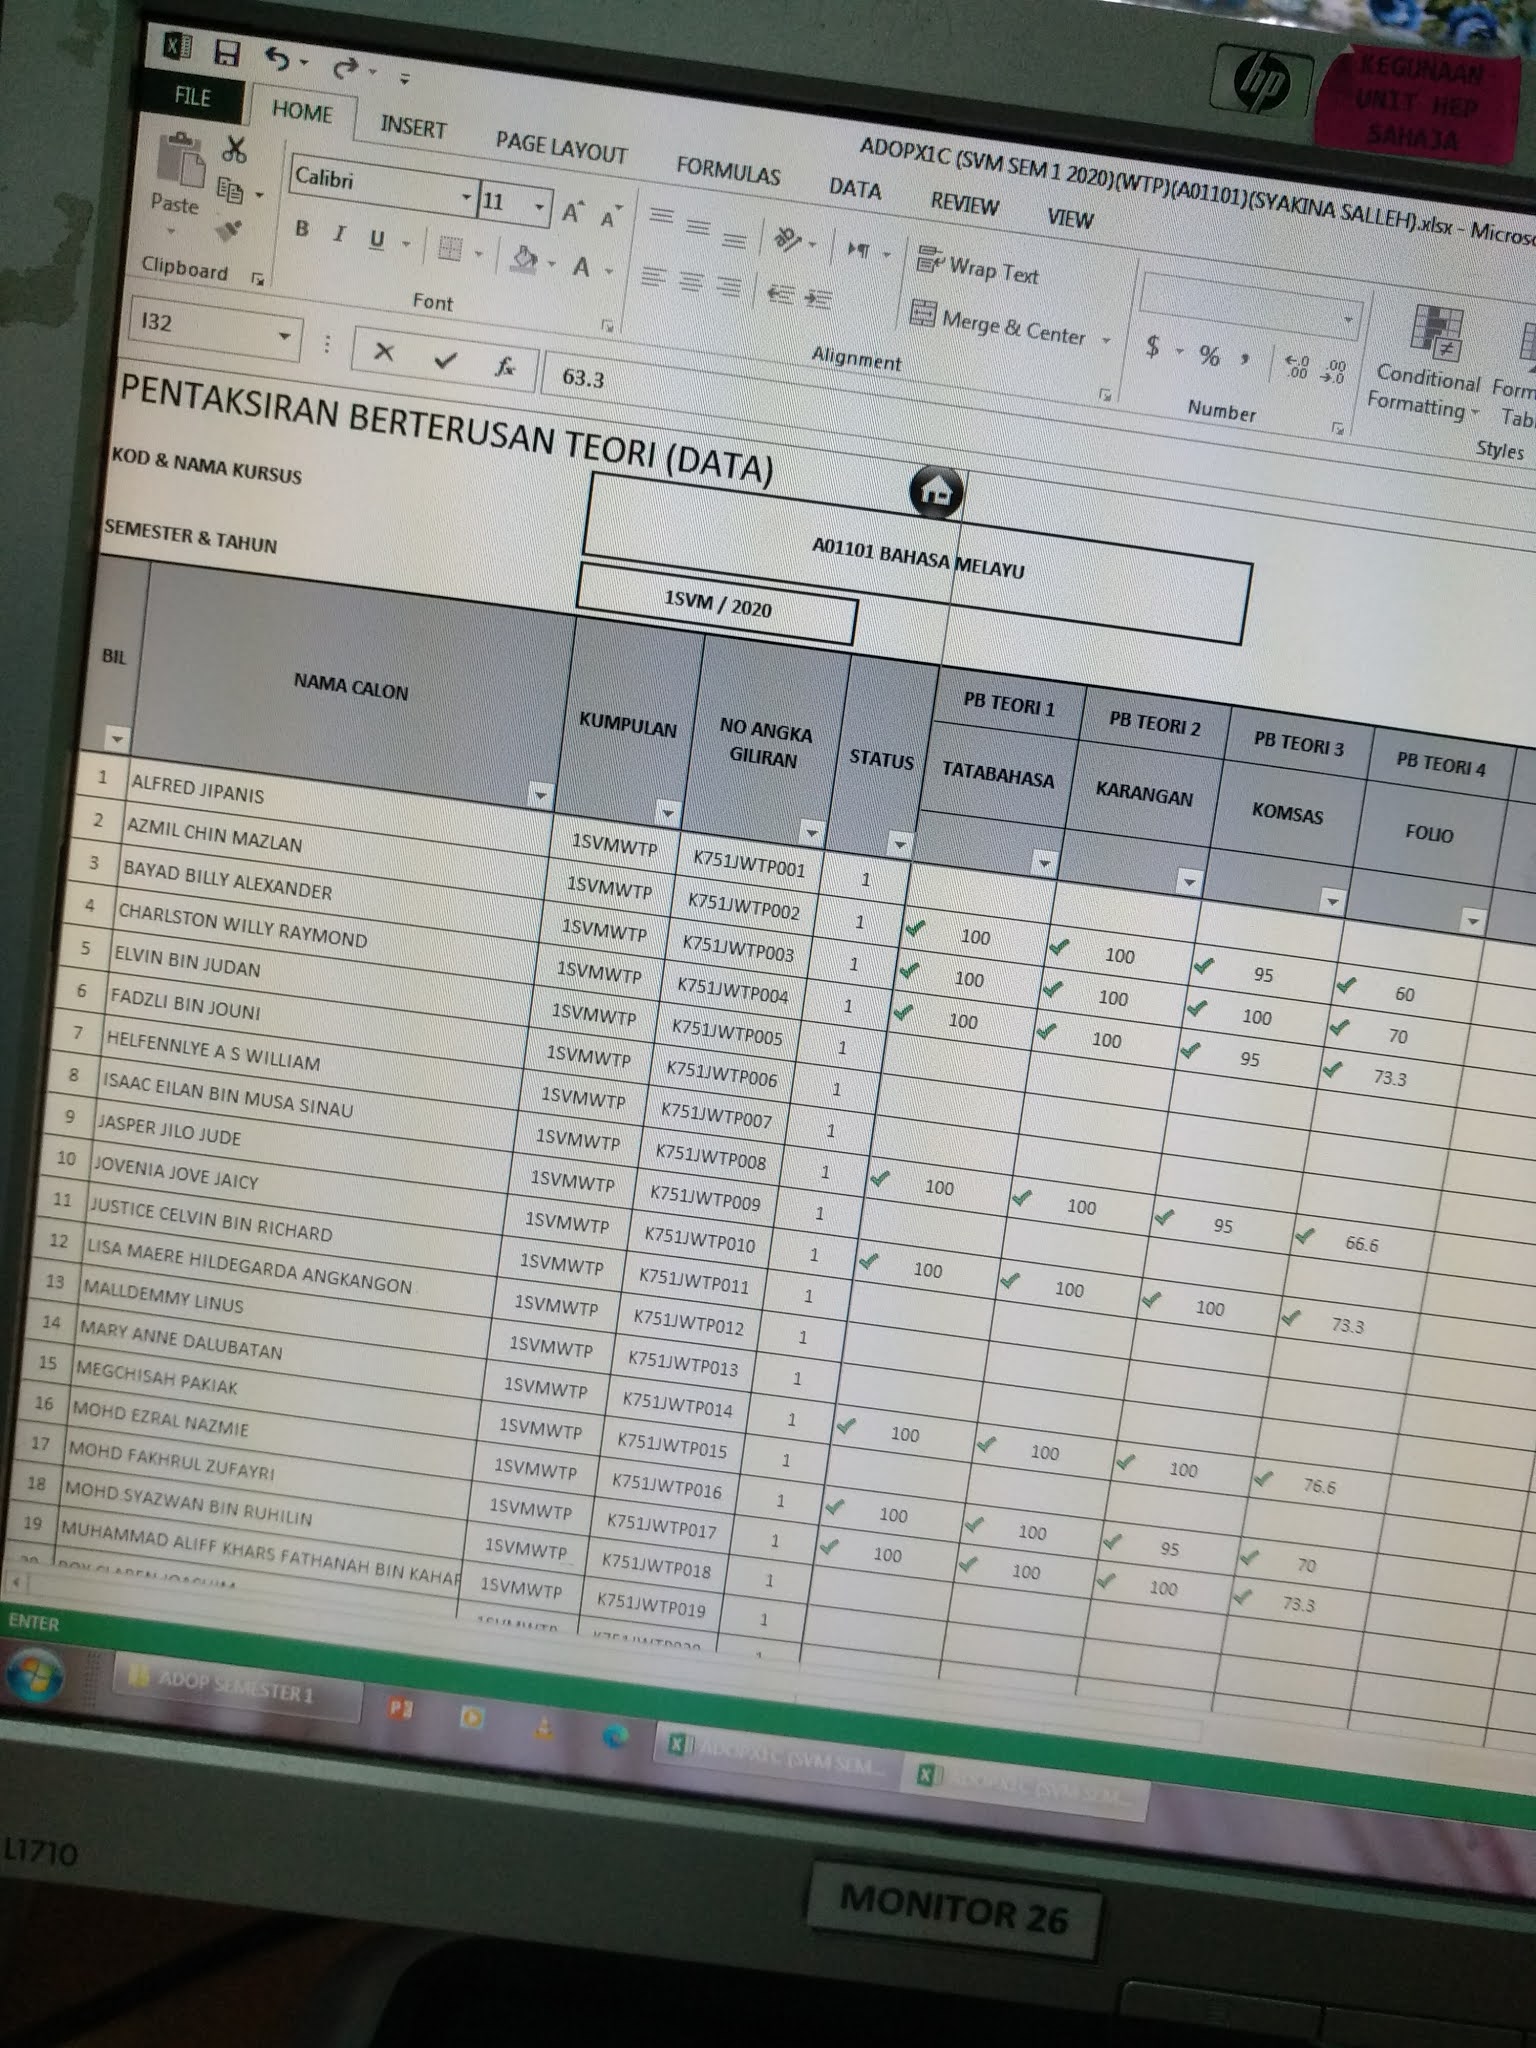Set the Orientation text angle icon
Viewport: 1536px width, 2048px height.
(x=788, y=239)
